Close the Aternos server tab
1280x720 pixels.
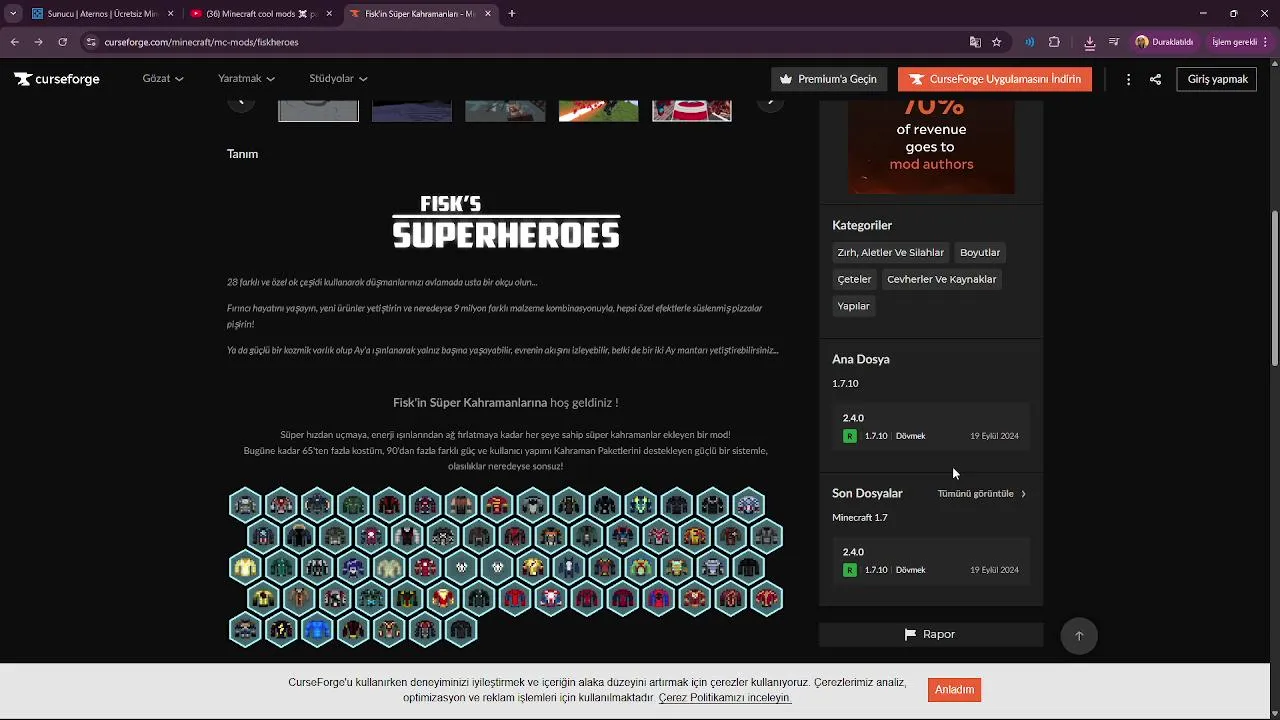171,14
